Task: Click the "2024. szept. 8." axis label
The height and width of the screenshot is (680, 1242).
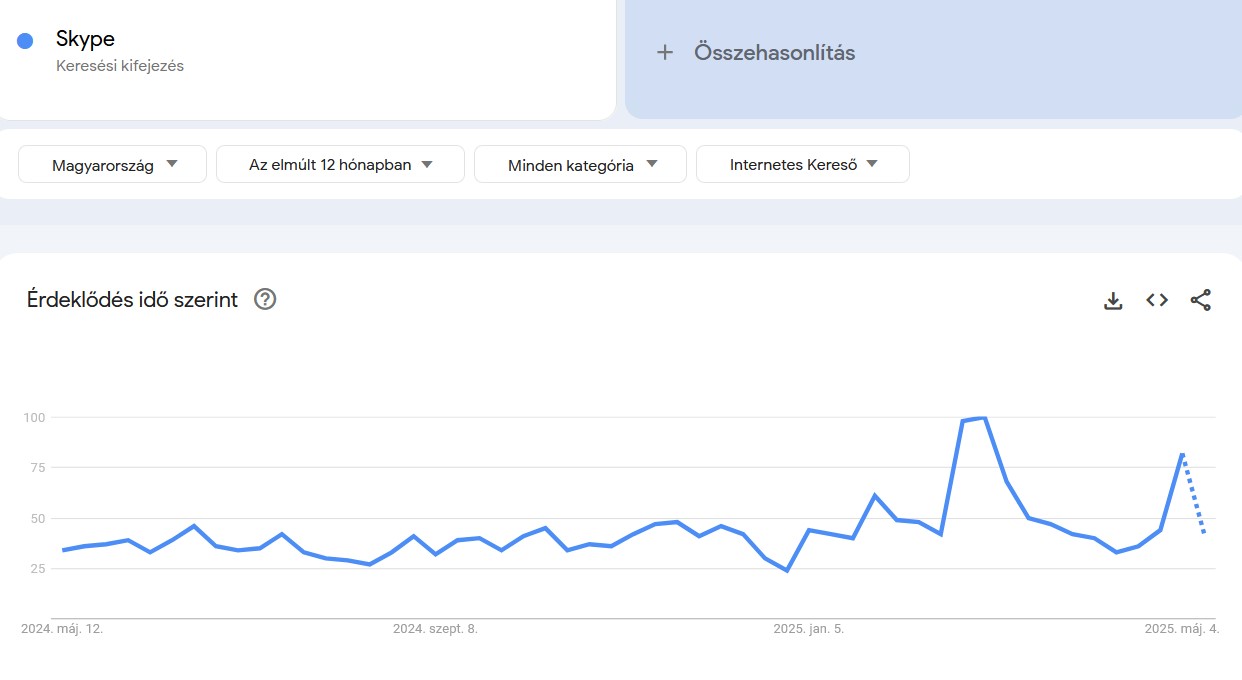Action: pos(434,629)
